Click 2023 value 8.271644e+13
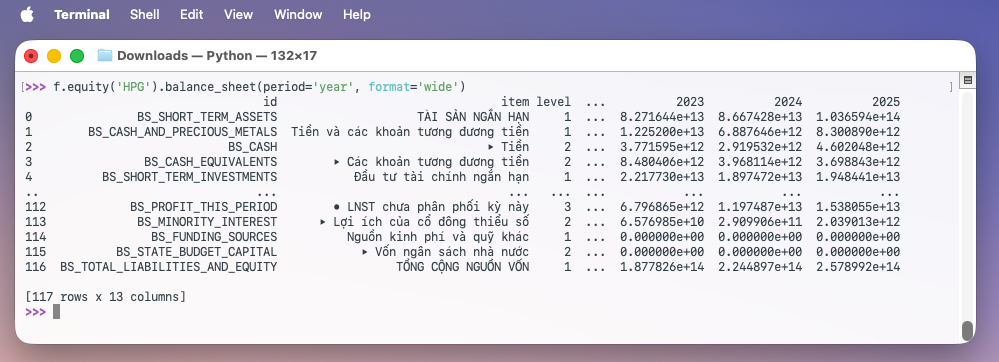Viewport: 999px width, 362px height. coord(662,117)
